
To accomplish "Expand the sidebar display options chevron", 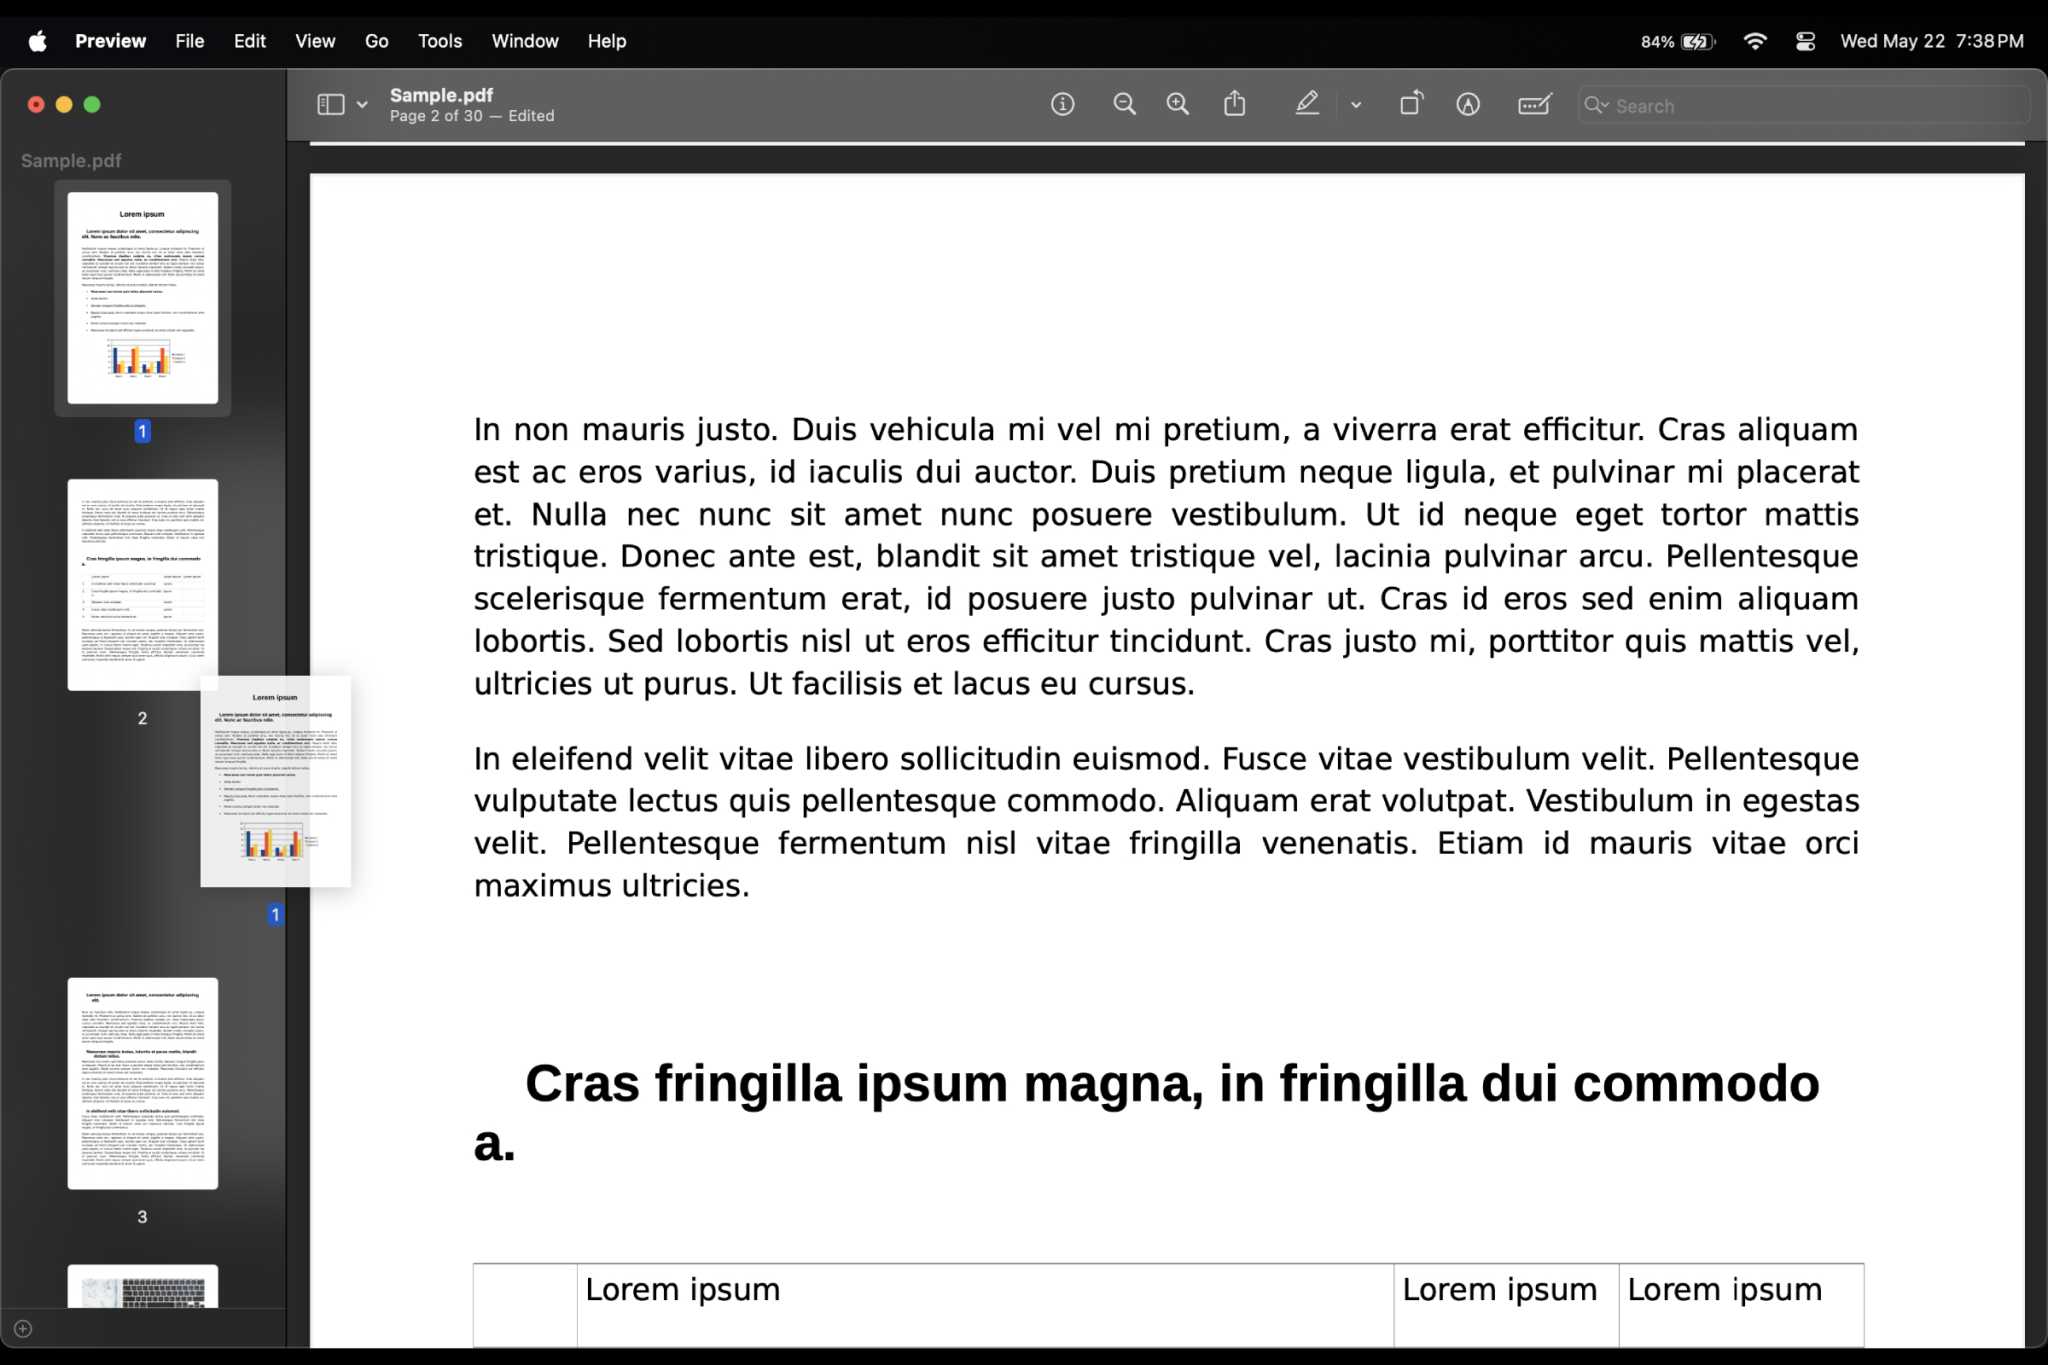I will tap(361, 104).
